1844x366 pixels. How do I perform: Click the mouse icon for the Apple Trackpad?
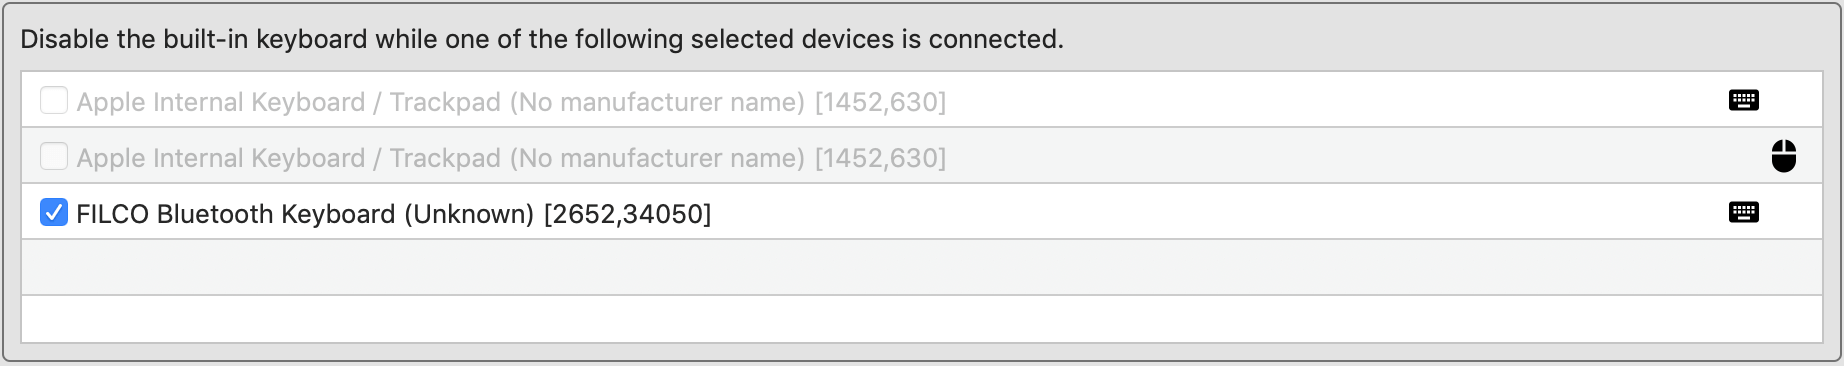[1783, 156]
